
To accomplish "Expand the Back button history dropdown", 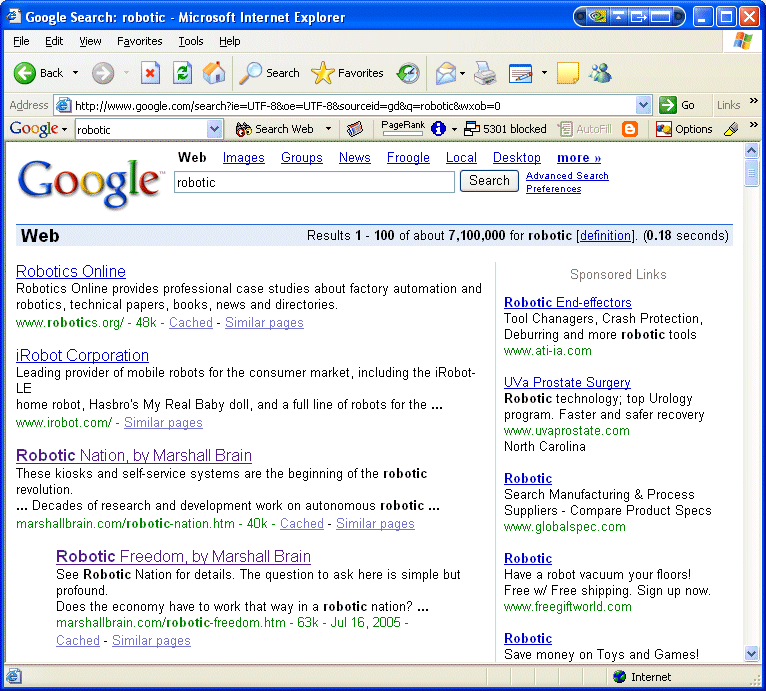I will pos(75,73).
